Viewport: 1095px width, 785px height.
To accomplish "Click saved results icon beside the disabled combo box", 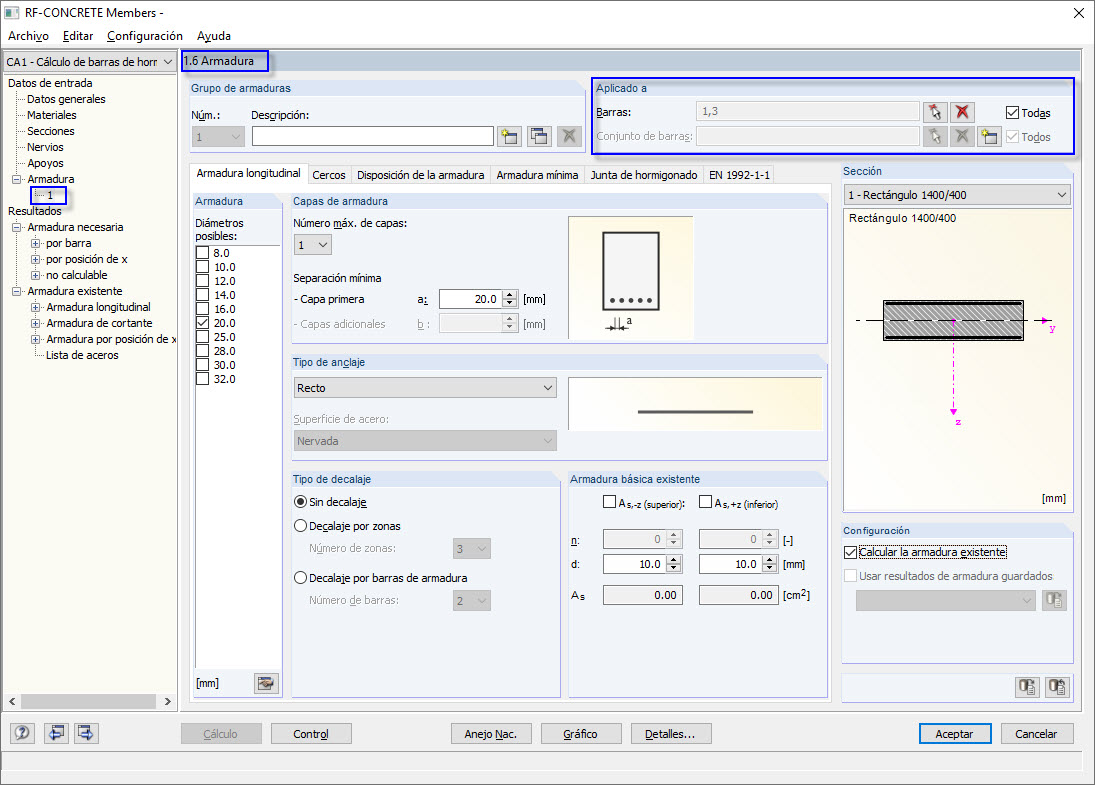I will pyautogui.click(x=1054, y=600).
